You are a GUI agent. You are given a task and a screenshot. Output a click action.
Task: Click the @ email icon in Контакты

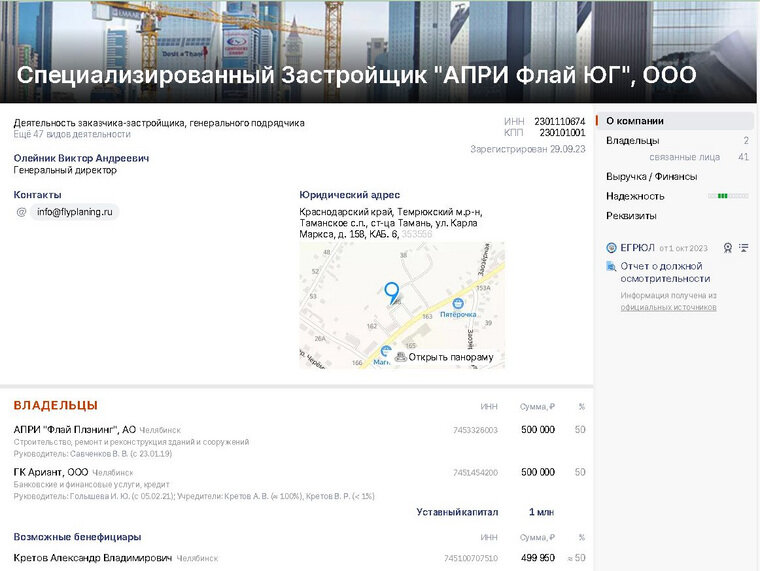(21, 212)
